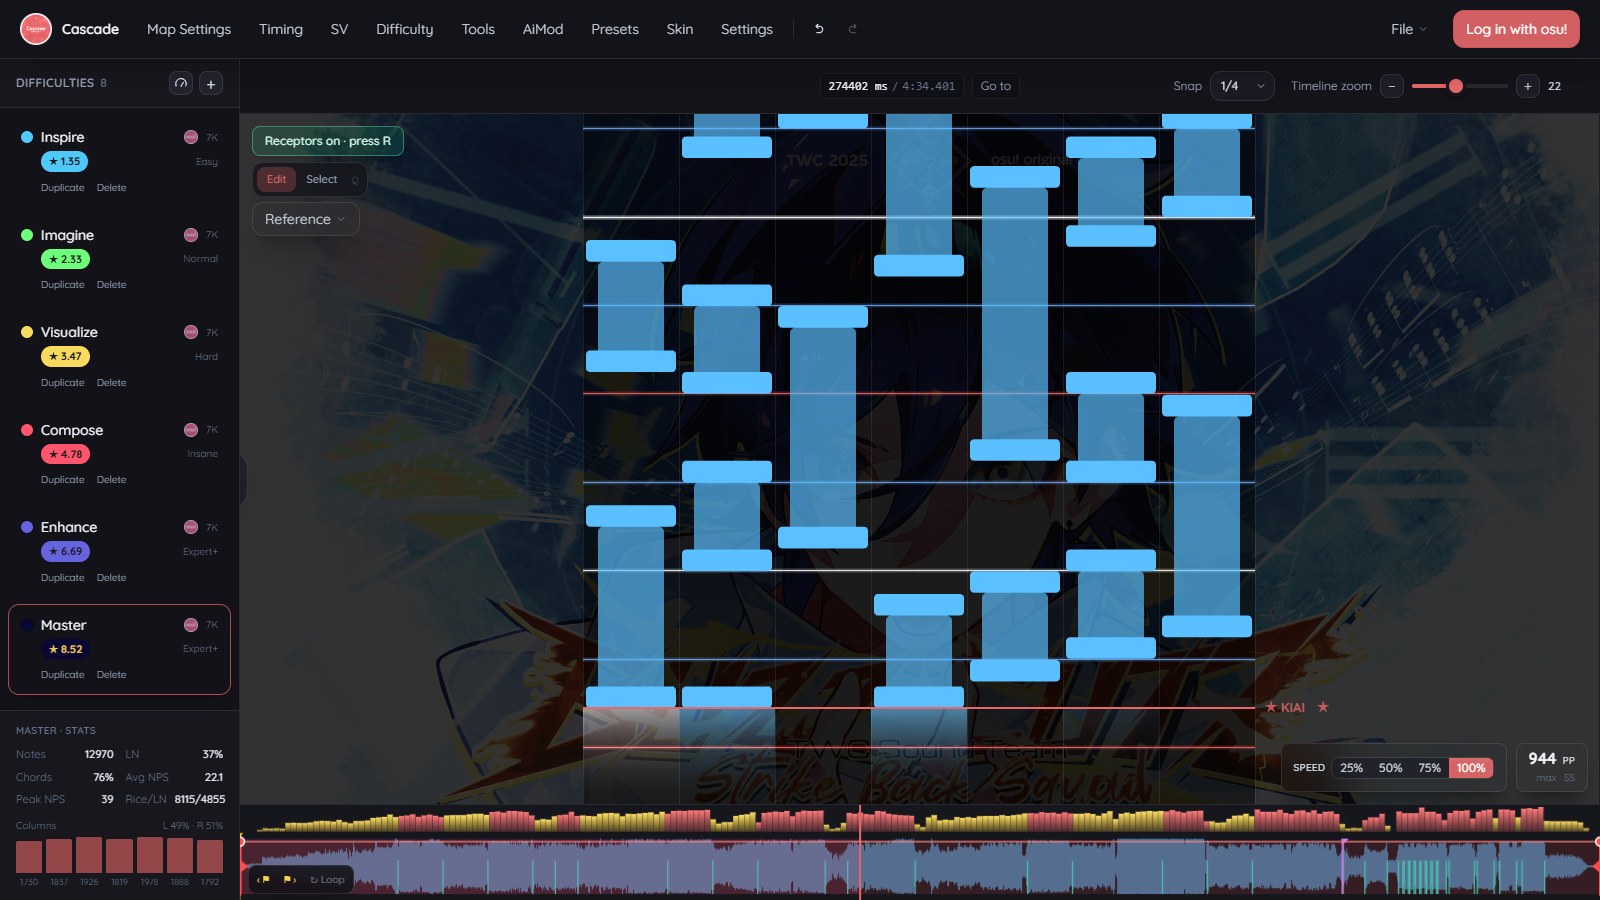Click the 8.52 star rating badge

click(65, 649)
